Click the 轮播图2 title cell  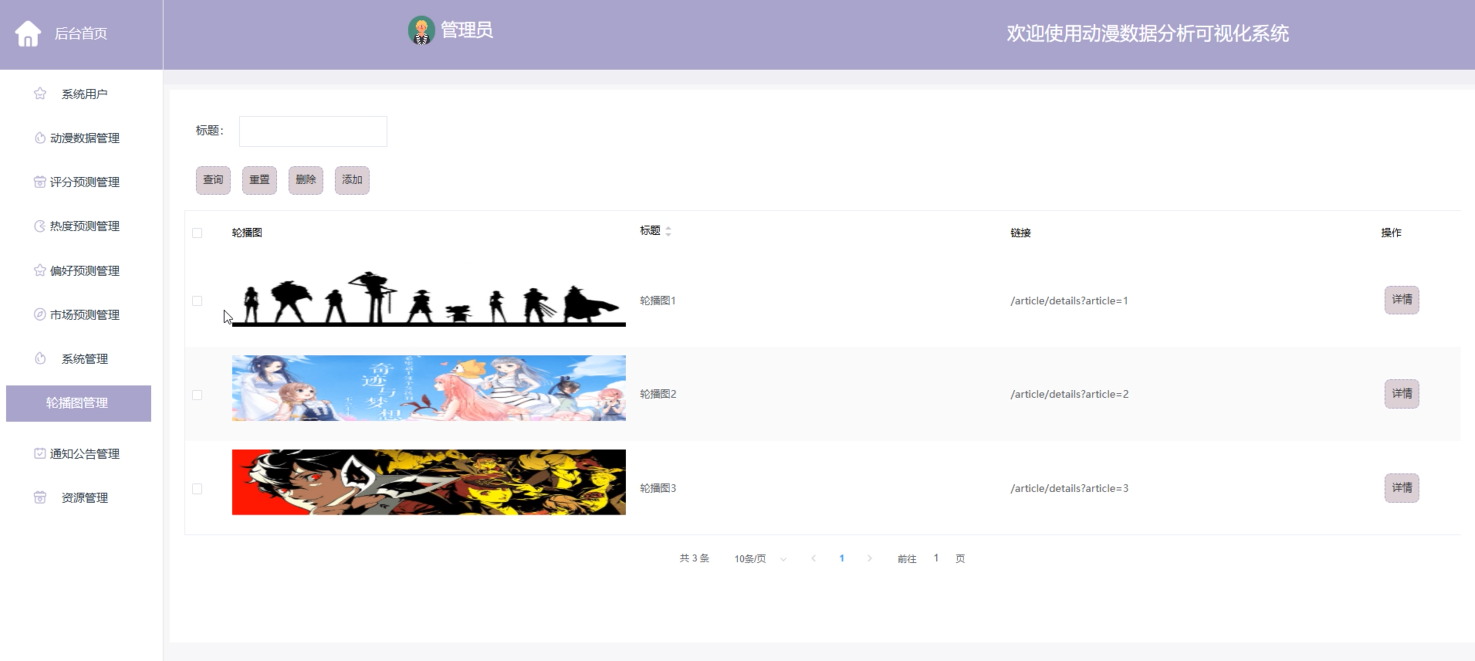coord(658,394)
